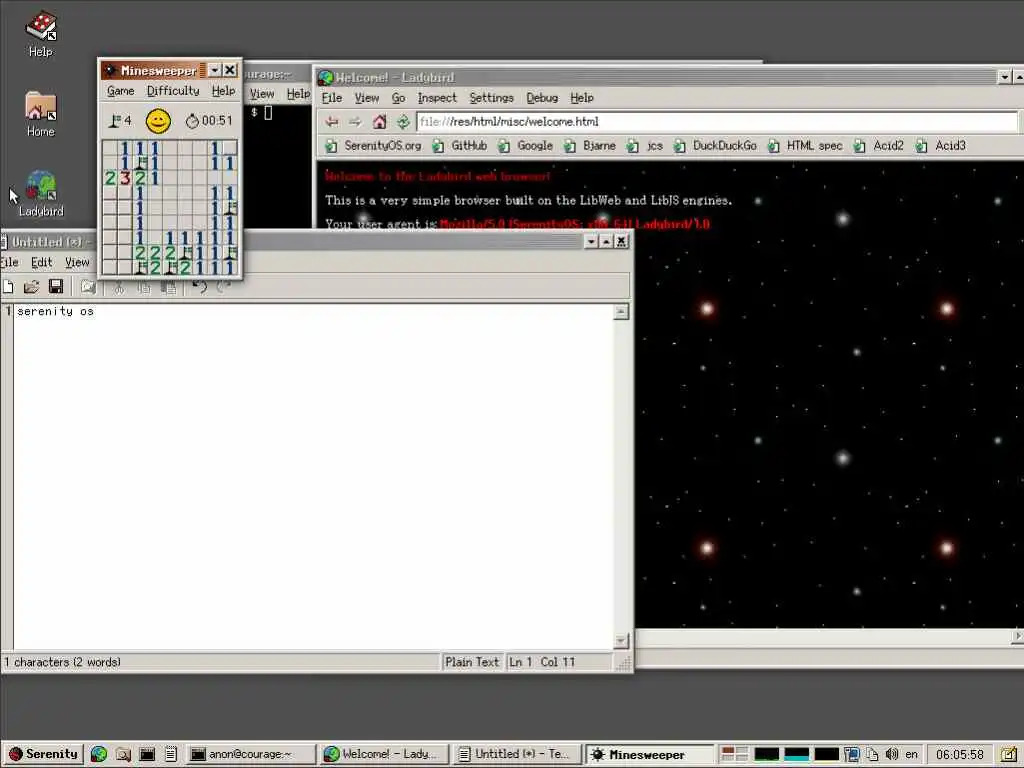Click the show-desktop icon at taskbar end
Viewport: 1024px width, 768px height.
pos(1010,754)
